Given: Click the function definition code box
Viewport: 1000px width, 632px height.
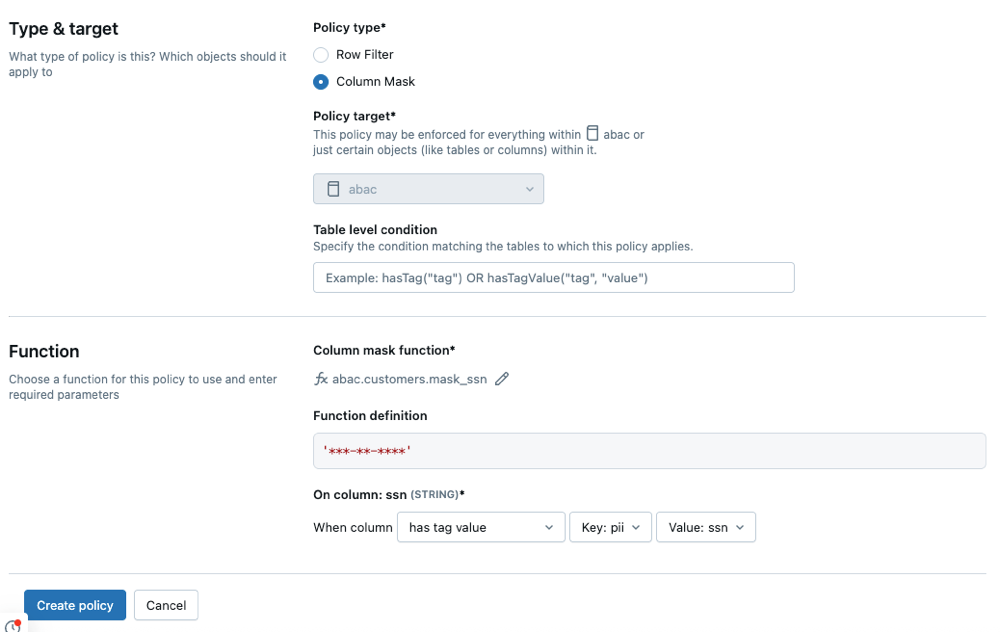Looking at the screenshot, I should pyautogui.click(x=649, y=451).
